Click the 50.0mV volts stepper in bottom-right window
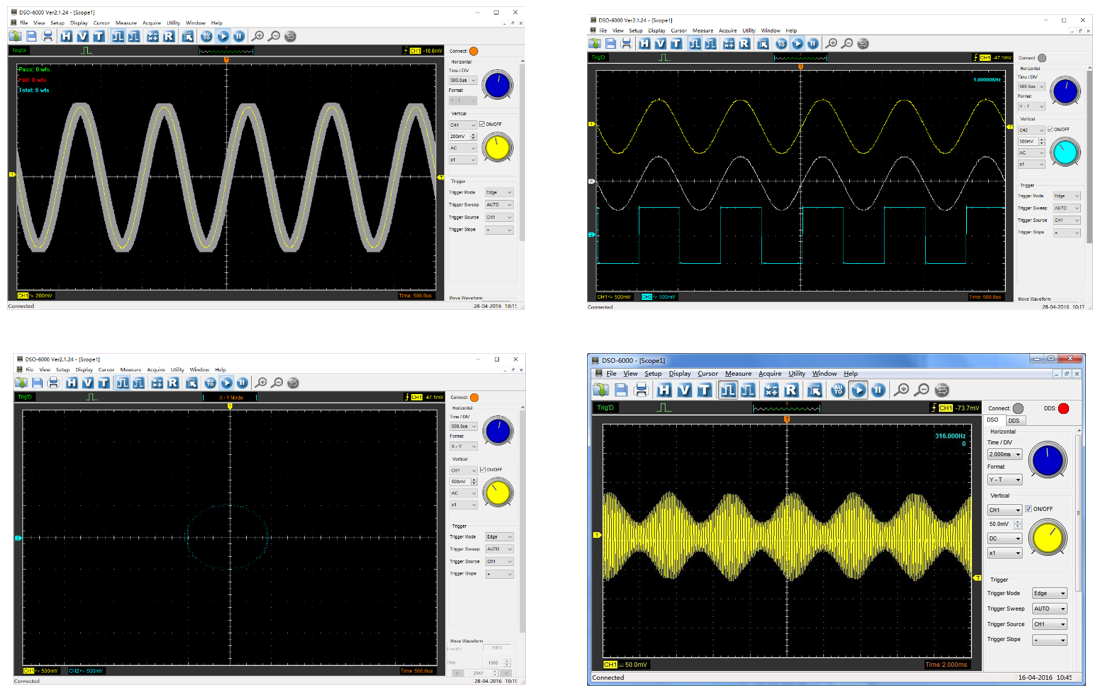The image size is (1101, 698). pyautogui.click(x=1017, y=524)
